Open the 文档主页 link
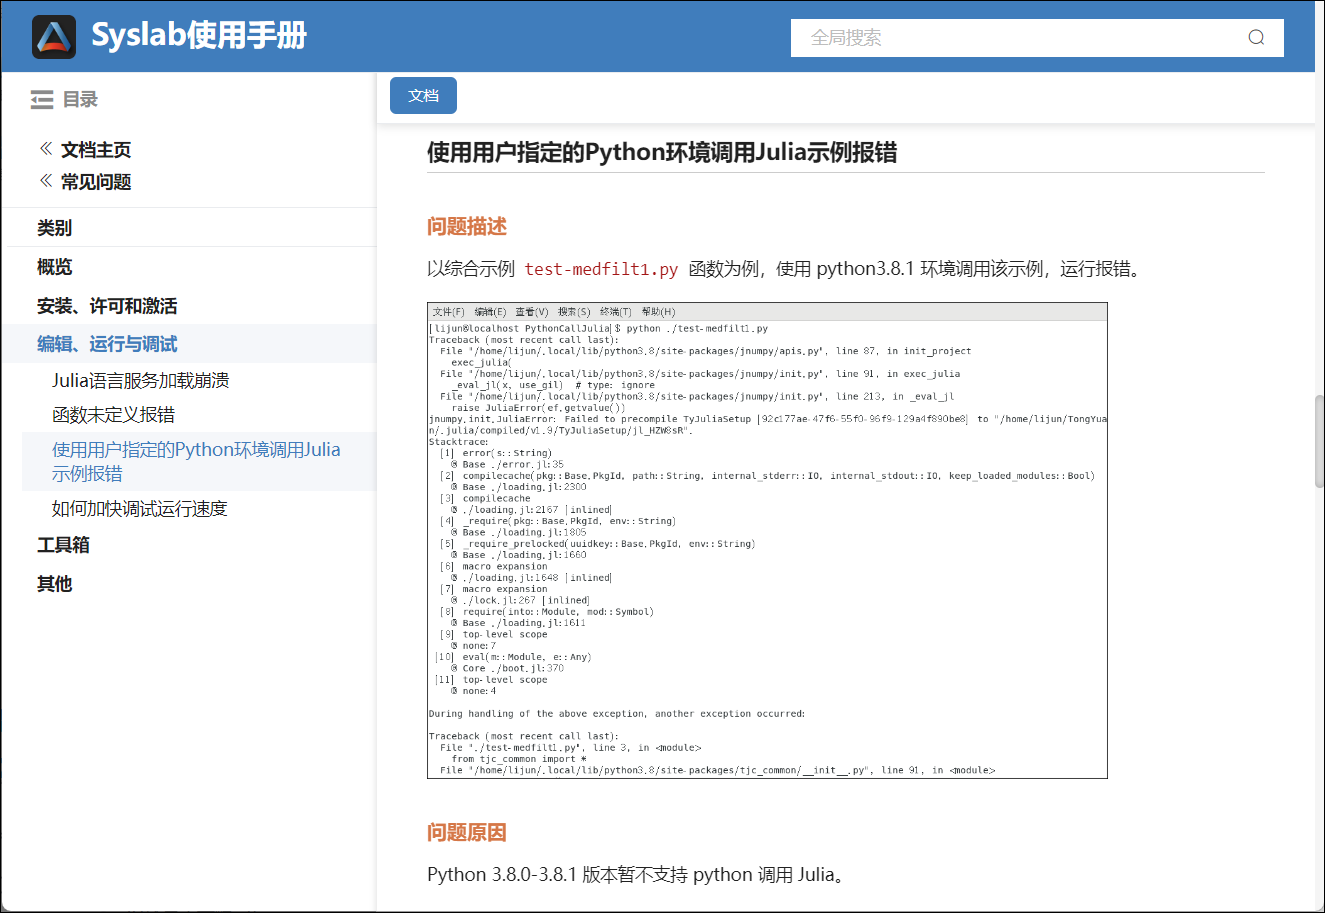This screenshot has width=1325, height=913. [96, 150]
